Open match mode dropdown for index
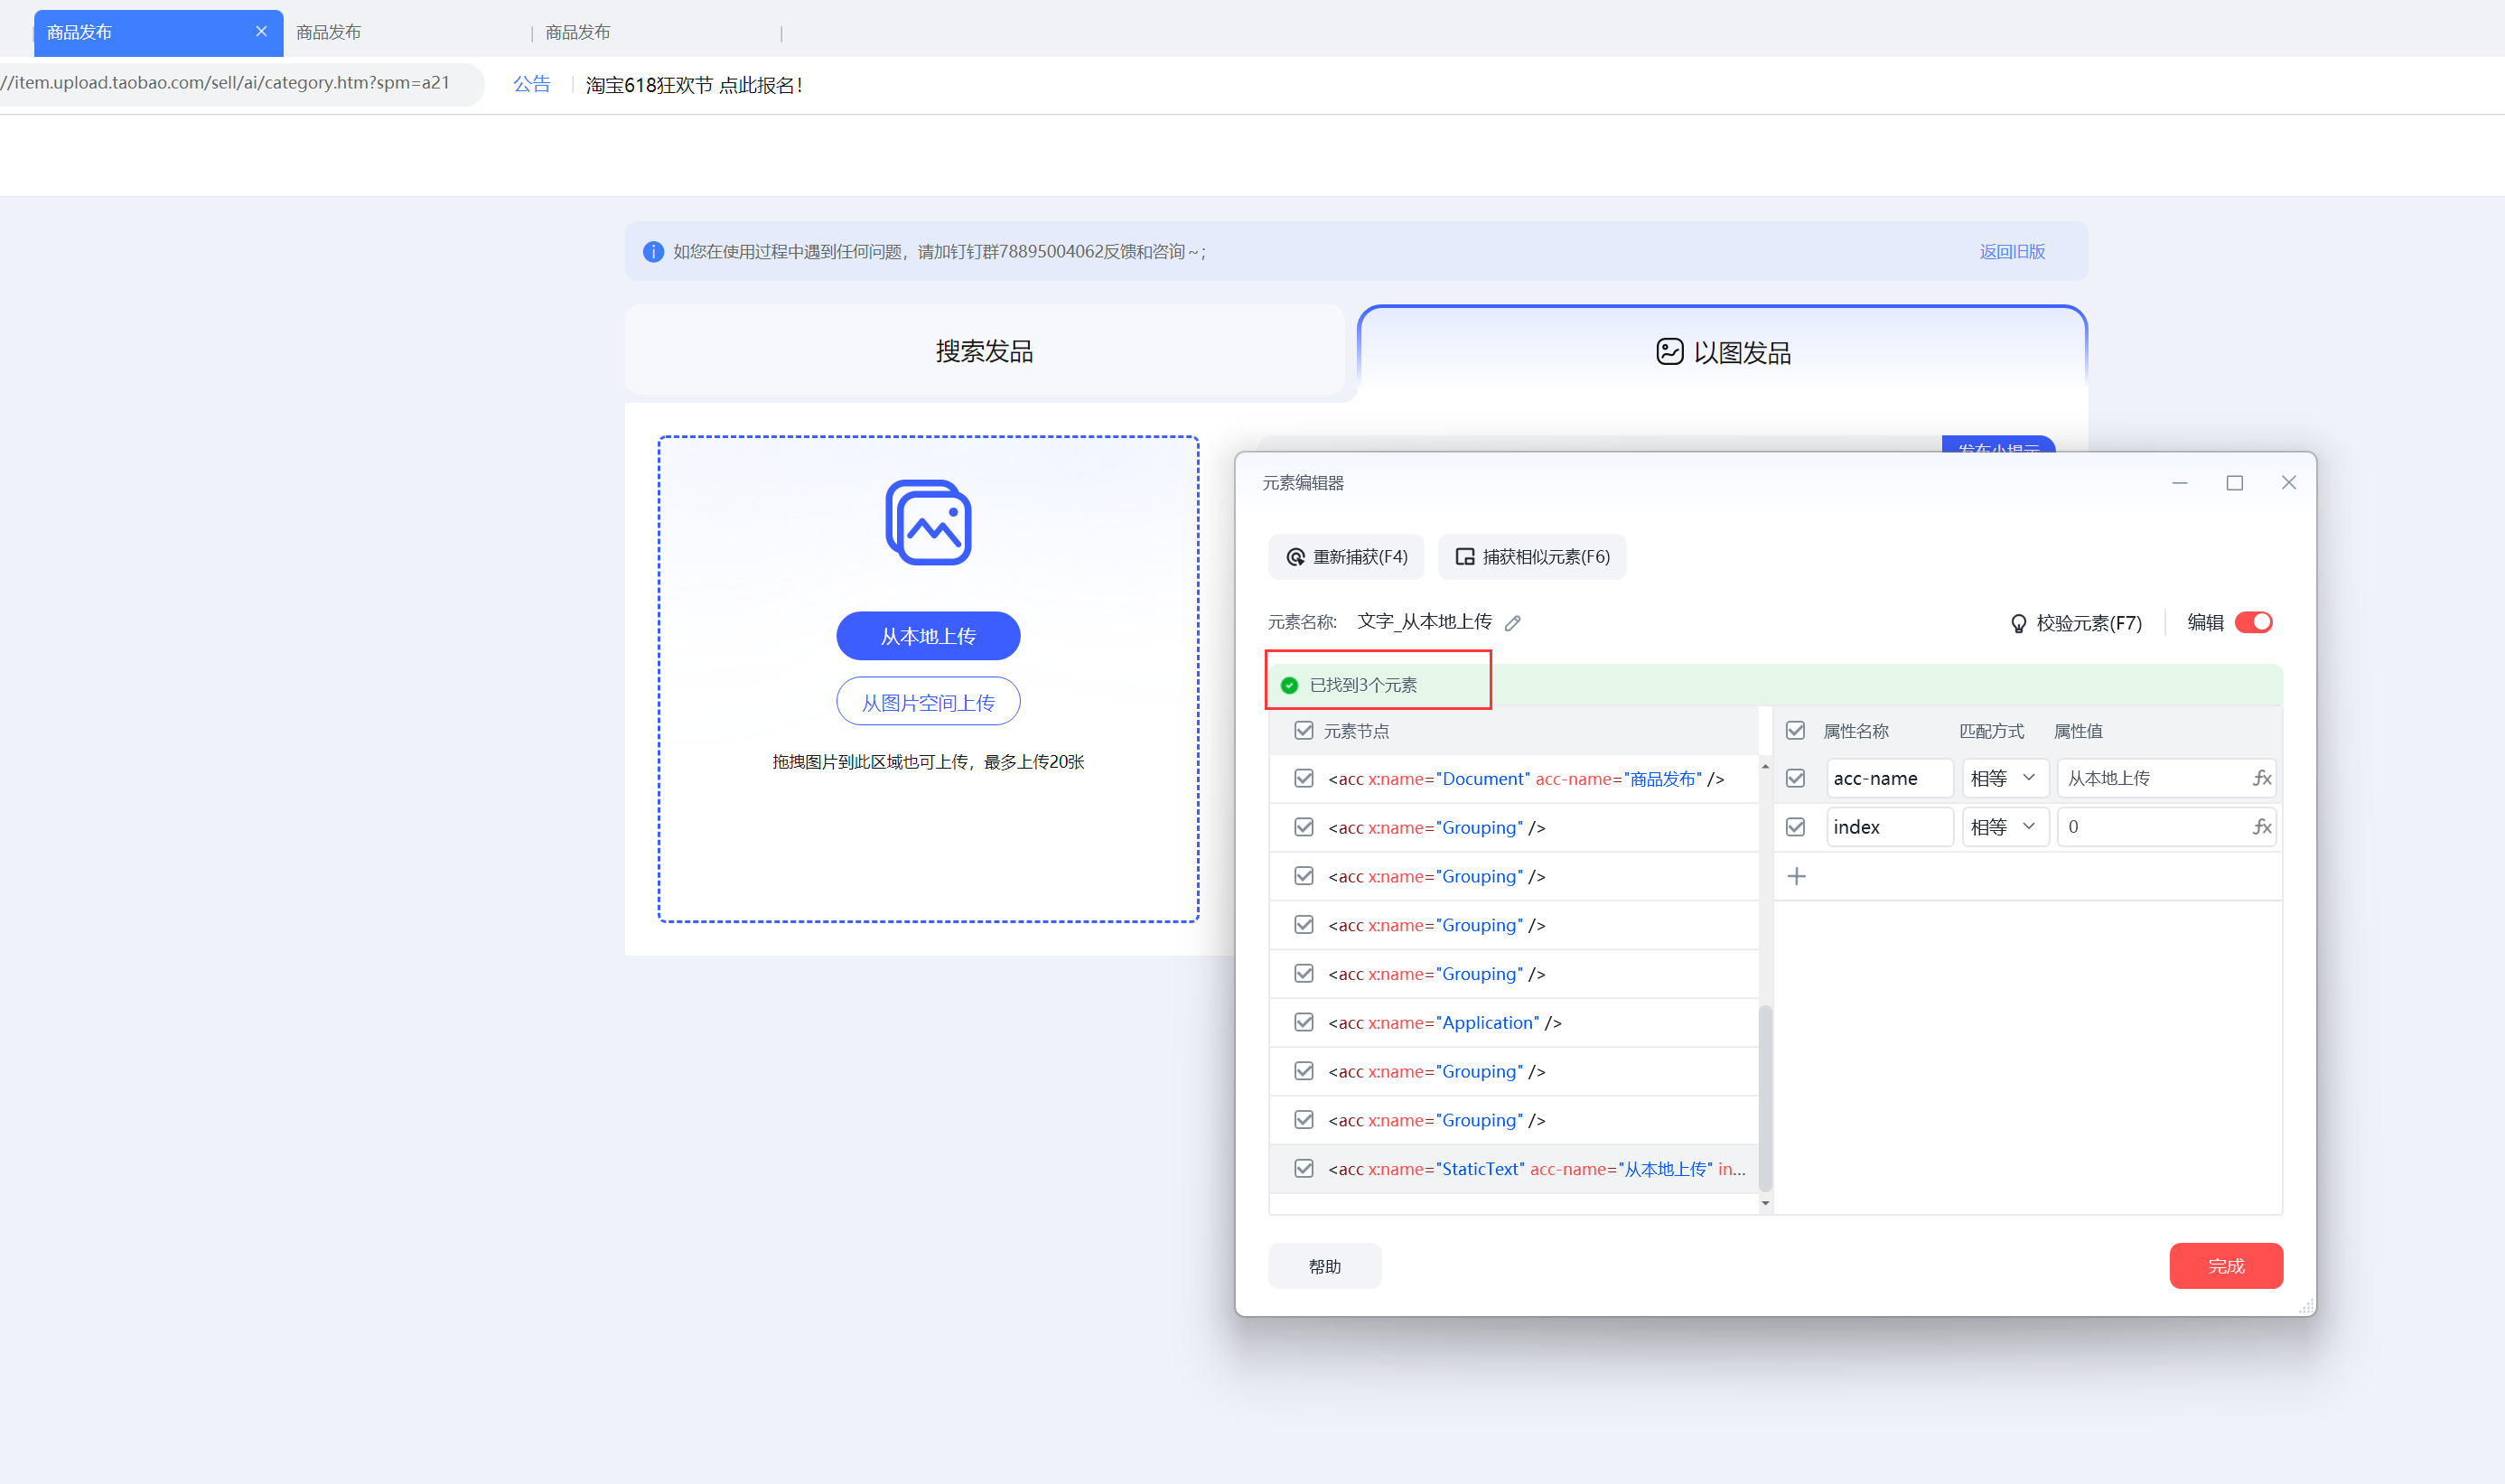This screenshot has width=2505, height=1484. 2004,827
